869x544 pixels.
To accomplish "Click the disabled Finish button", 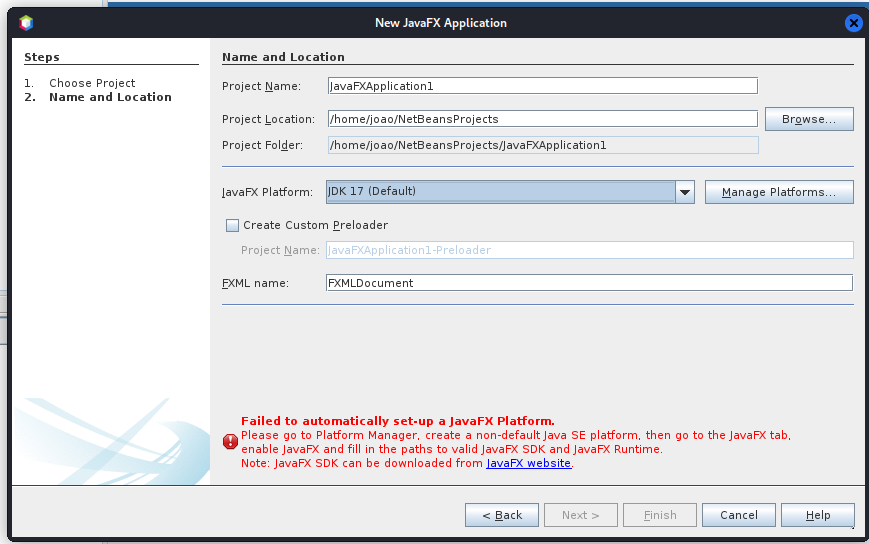I will (x=660, y=515).
